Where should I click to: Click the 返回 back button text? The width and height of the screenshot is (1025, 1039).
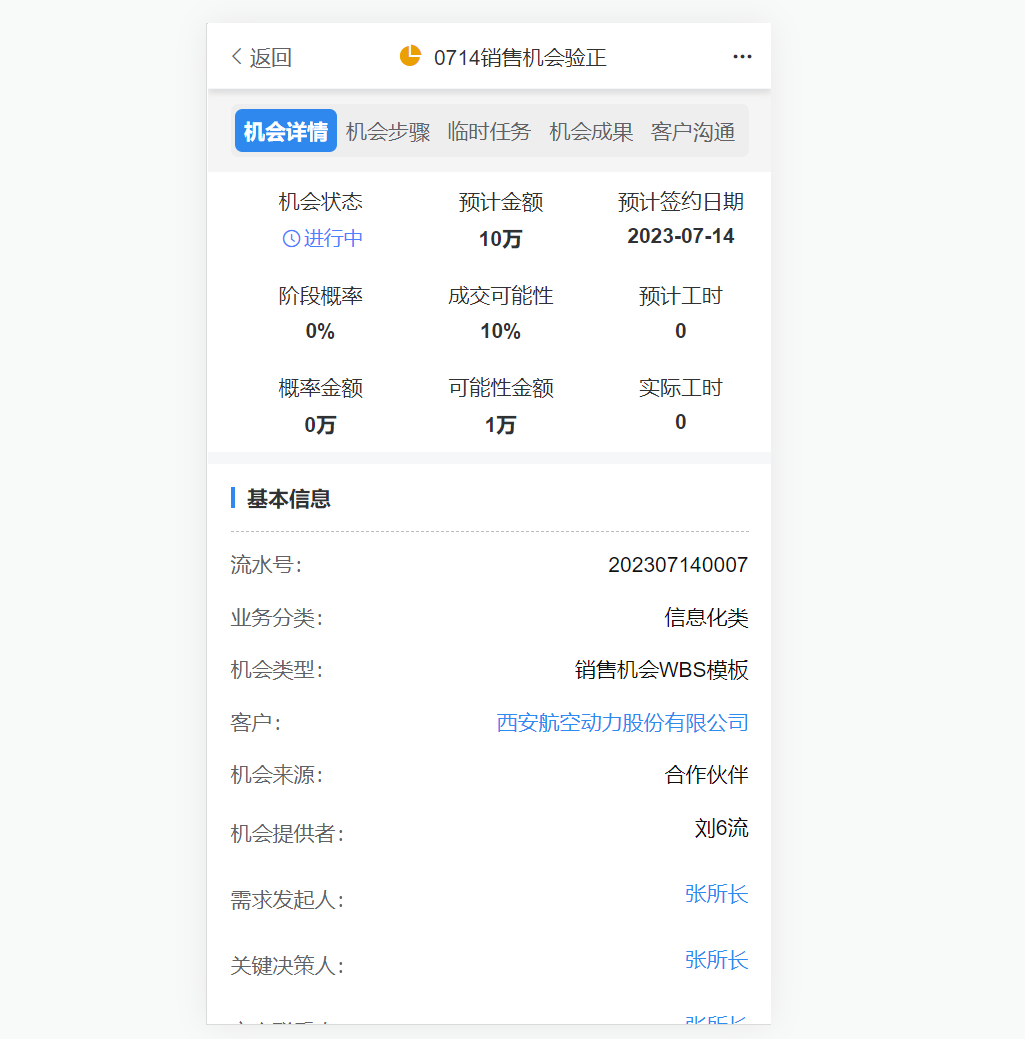[271, 58]
